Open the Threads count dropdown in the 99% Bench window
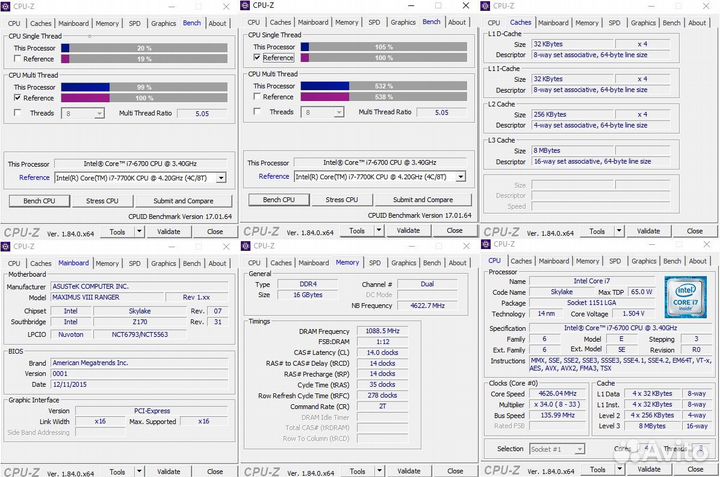This screenshot has width=720, height=477. 99,113
